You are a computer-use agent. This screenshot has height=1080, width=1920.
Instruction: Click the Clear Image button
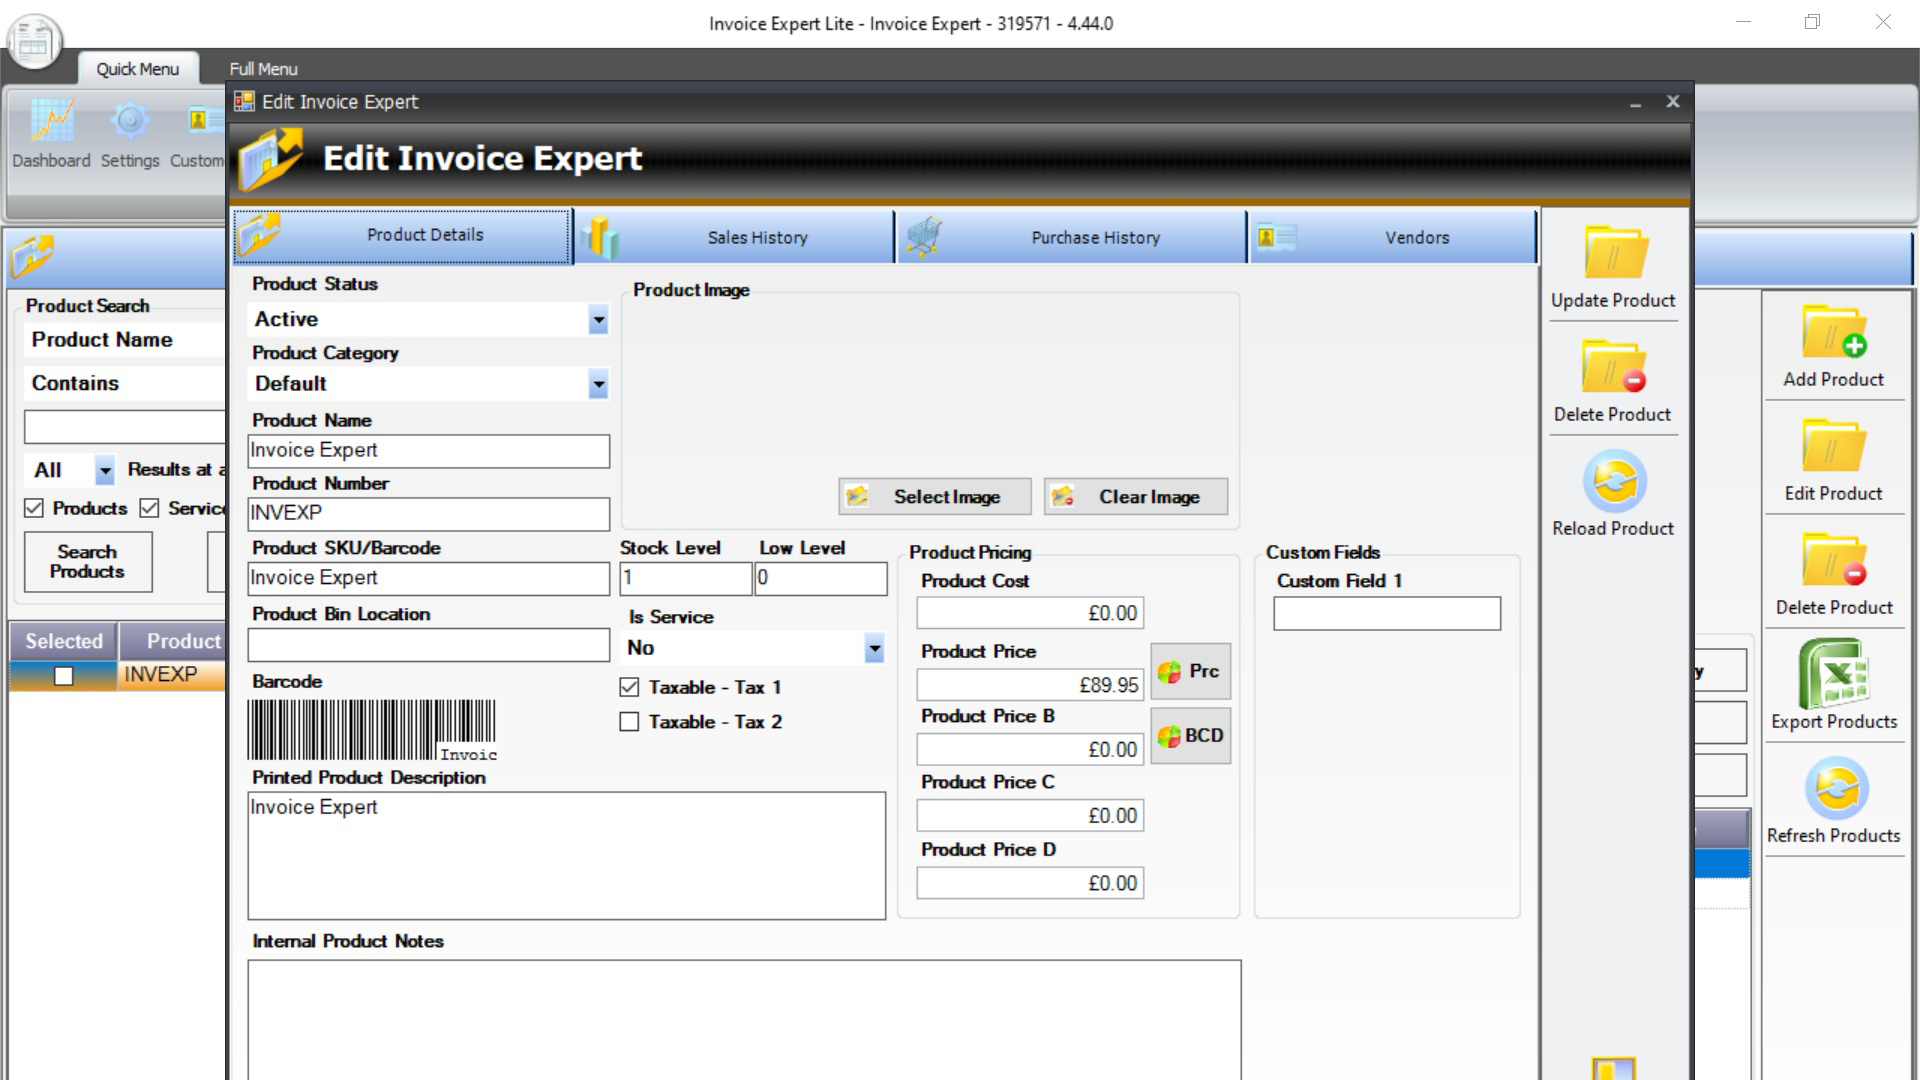1136,497
